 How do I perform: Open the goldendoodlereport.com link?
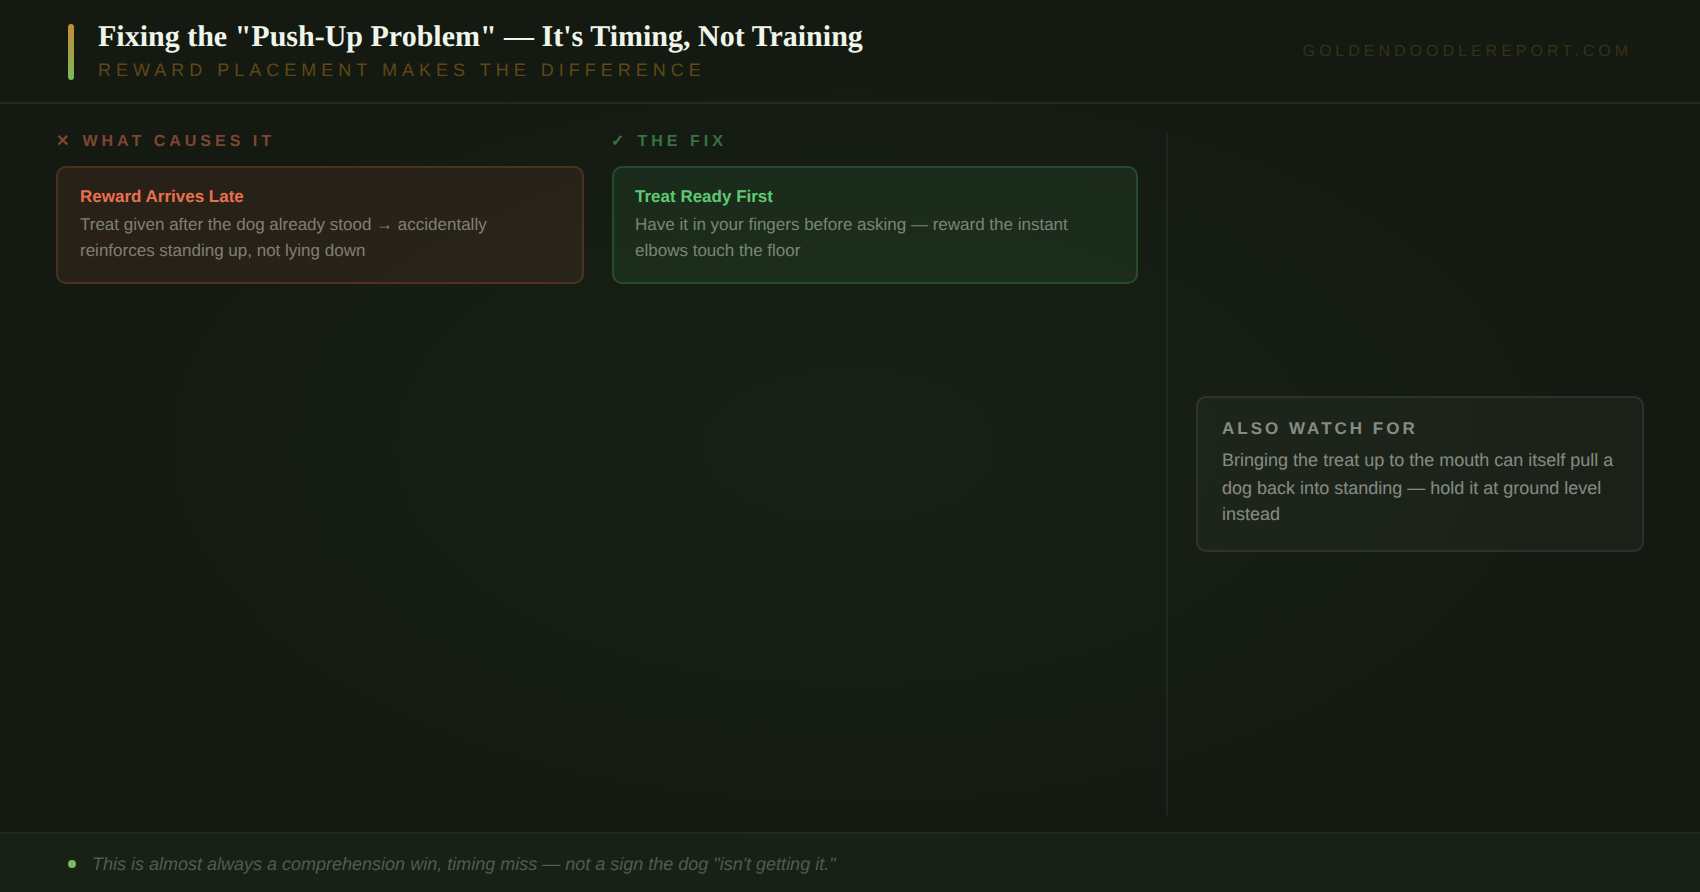click(x=1466, y=51)
